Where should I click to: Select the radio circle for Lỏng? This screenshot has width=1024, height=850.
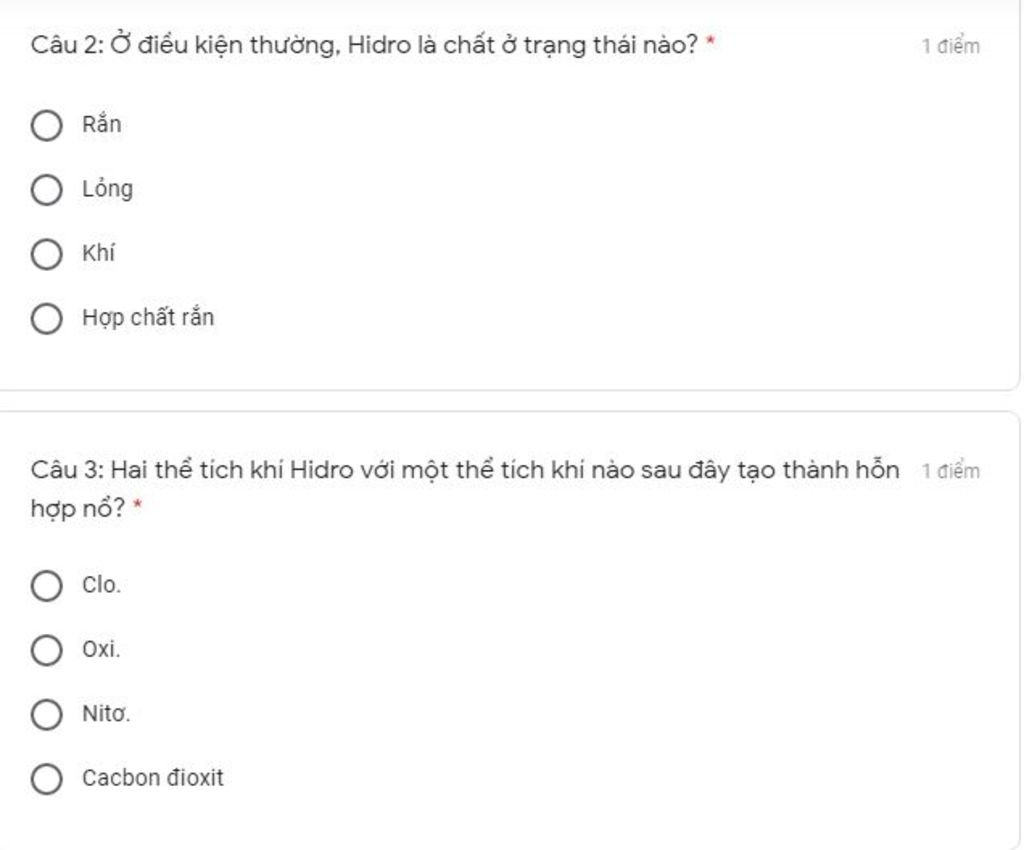click(x=46, y=190)
